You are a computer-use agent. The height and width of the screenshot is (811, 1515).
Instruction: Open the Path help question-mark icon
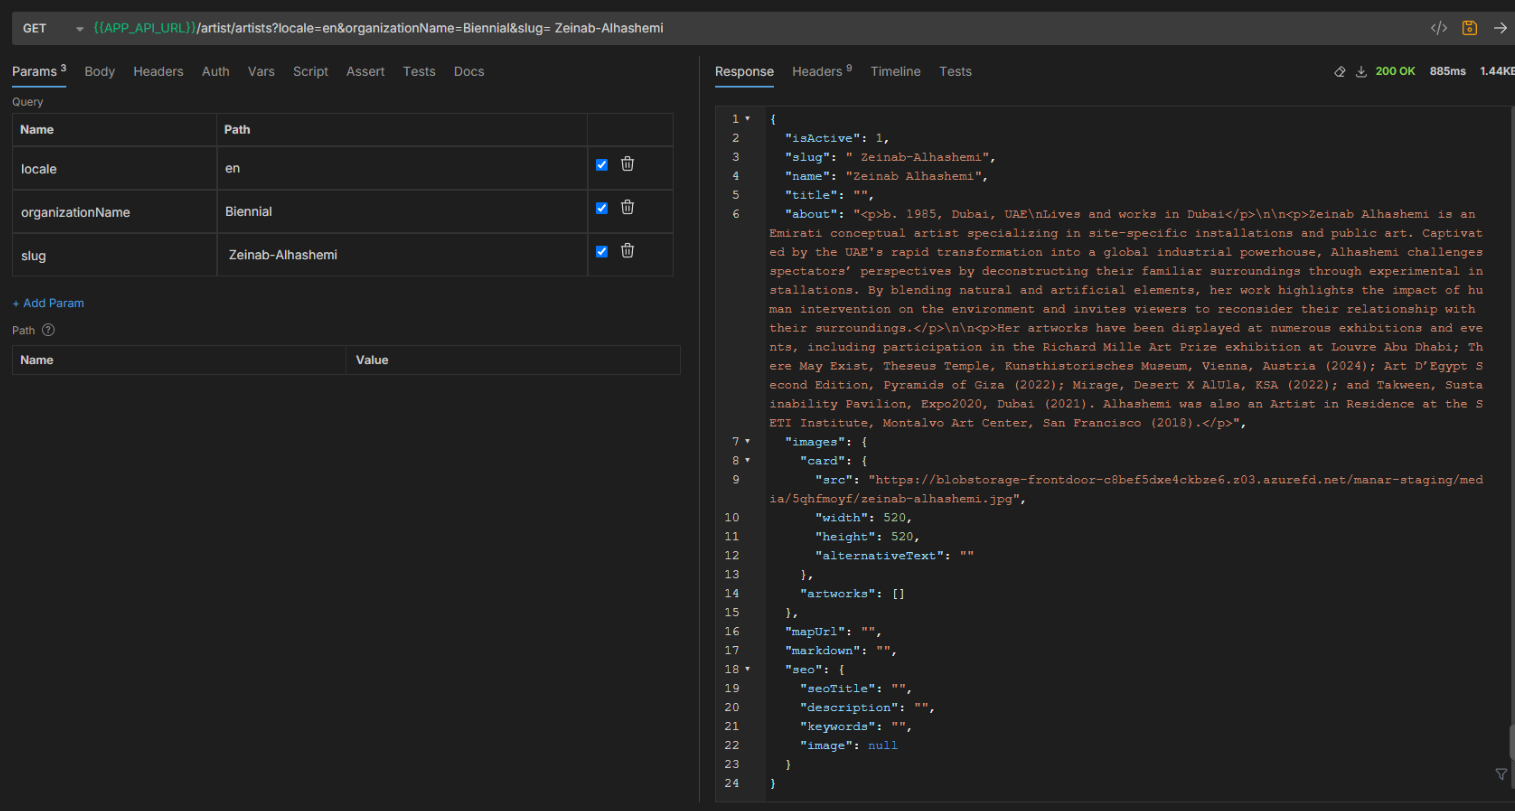pos(48,330)
